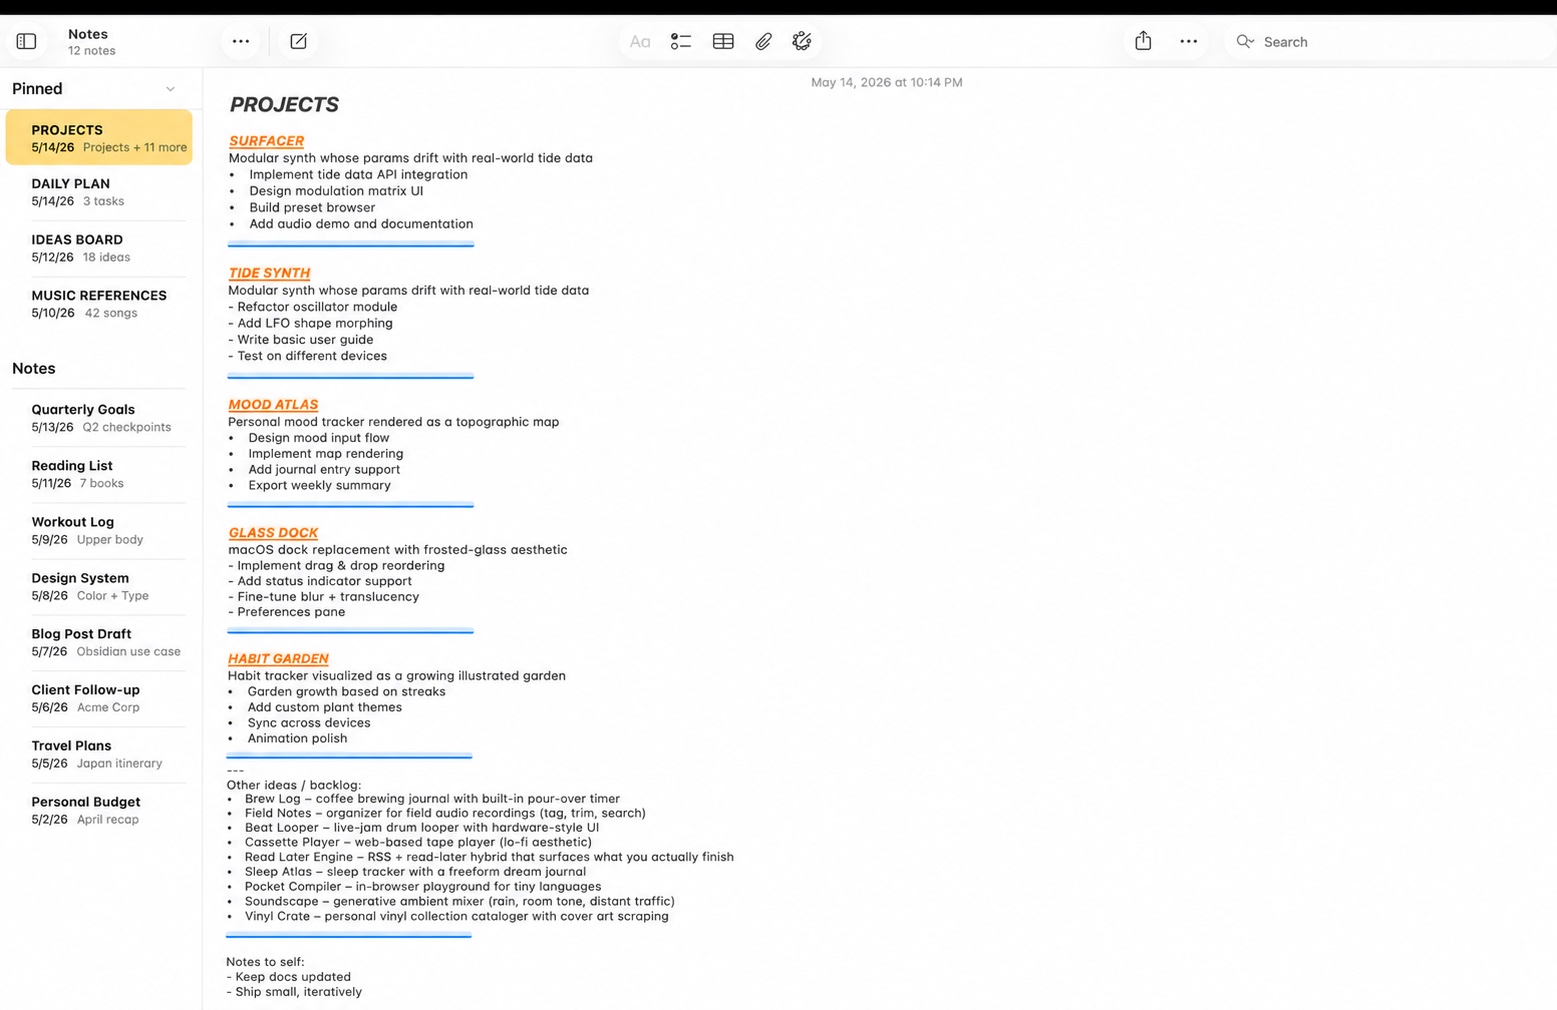Click the 'Beat Looper' backlog entry
This screenshot has width=1557, height=1010.
pyautogui.click(x=422, y=828)
